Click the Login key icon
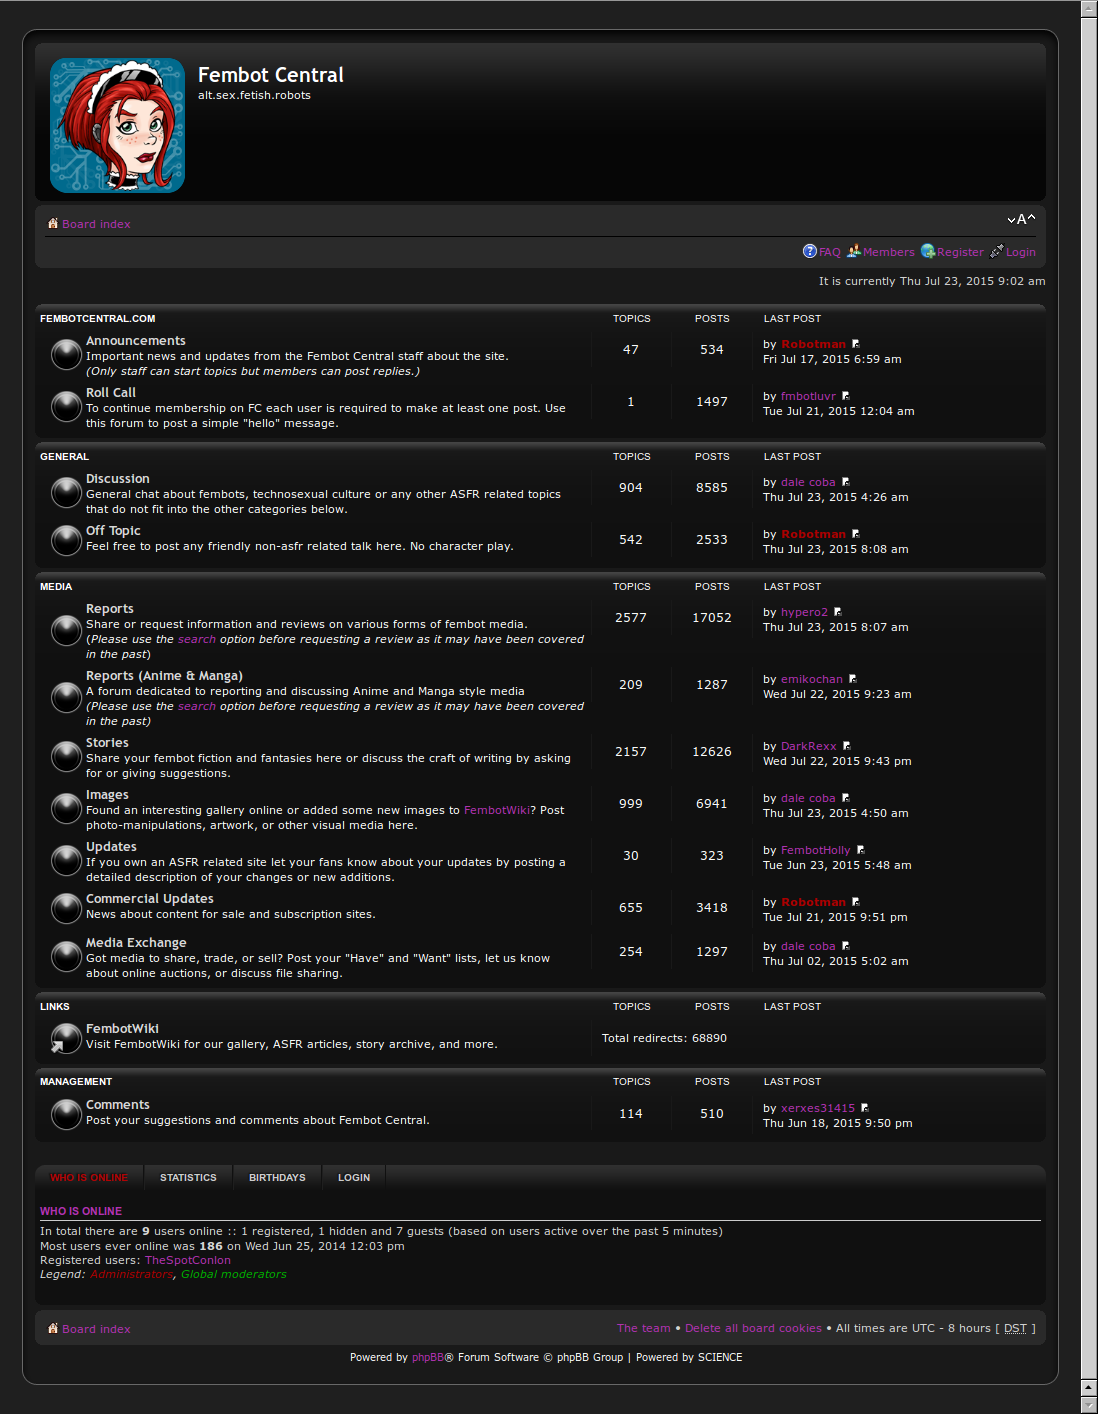1099x1414 pixels. coord(996,251)
